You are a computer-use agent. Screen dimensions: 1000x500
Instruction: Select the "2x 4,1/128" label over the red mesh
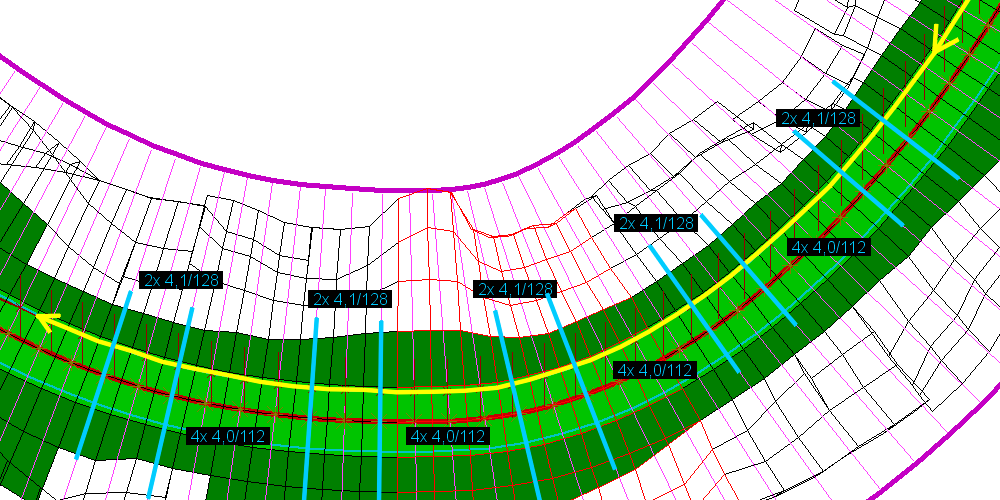point(515,290)
